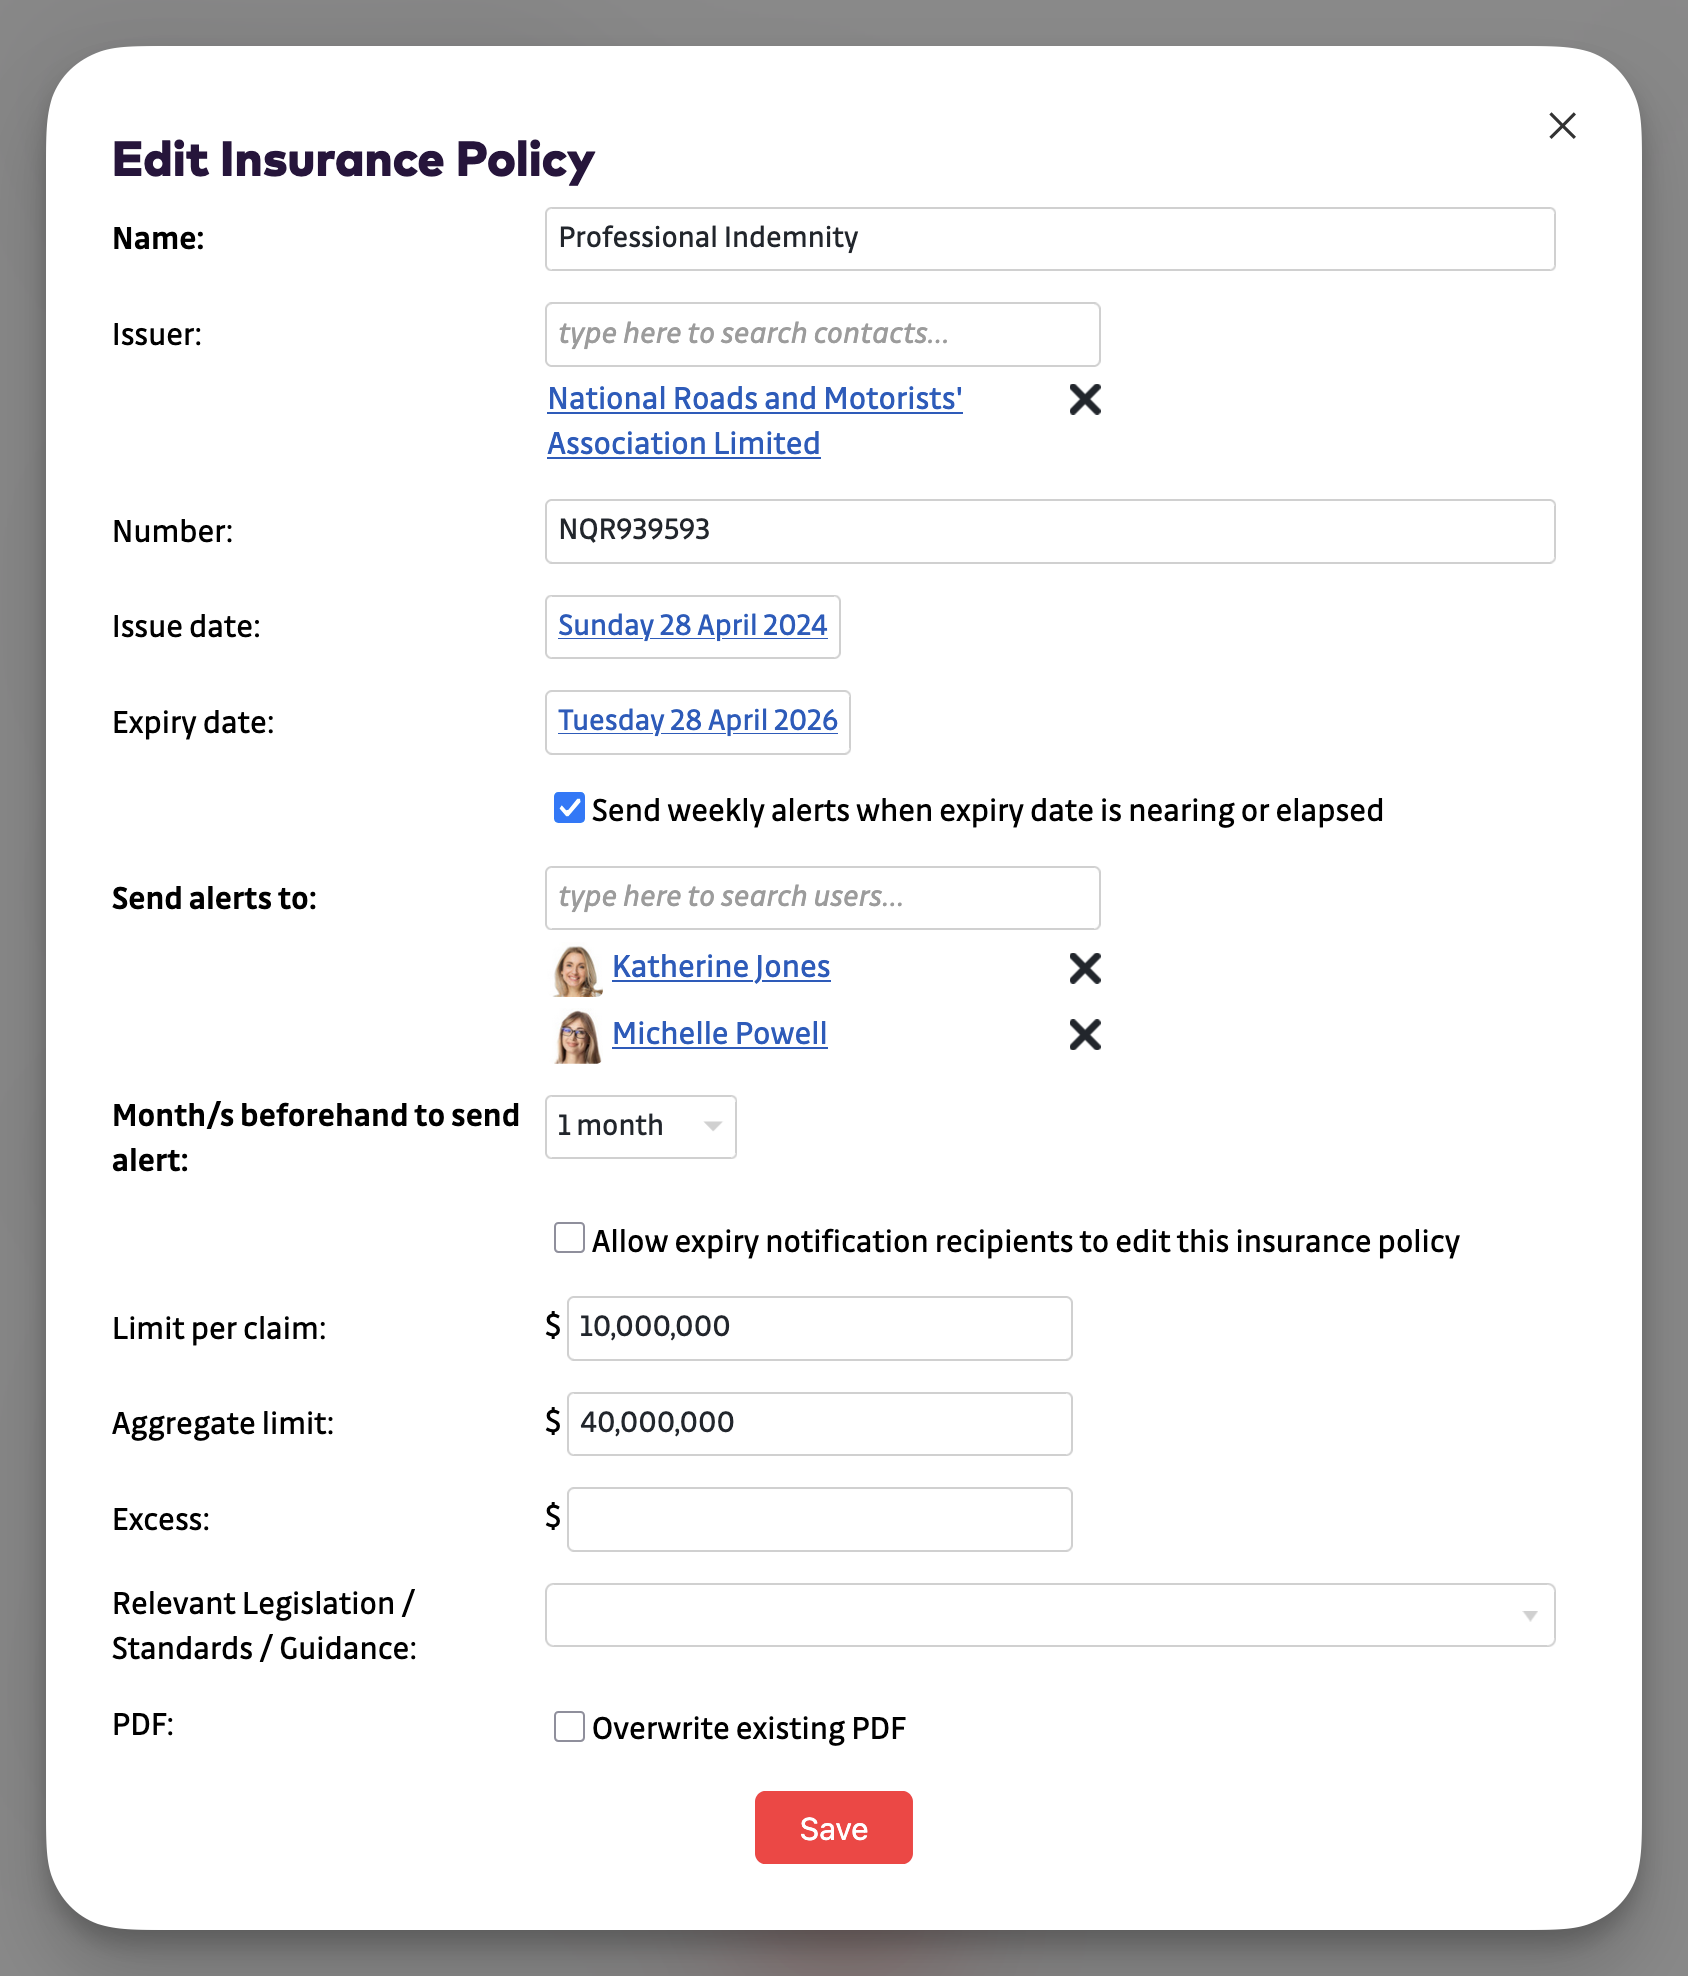Remove the National Roads and Motorists' Association issuer
1688x1976 pixels.
1085,400
